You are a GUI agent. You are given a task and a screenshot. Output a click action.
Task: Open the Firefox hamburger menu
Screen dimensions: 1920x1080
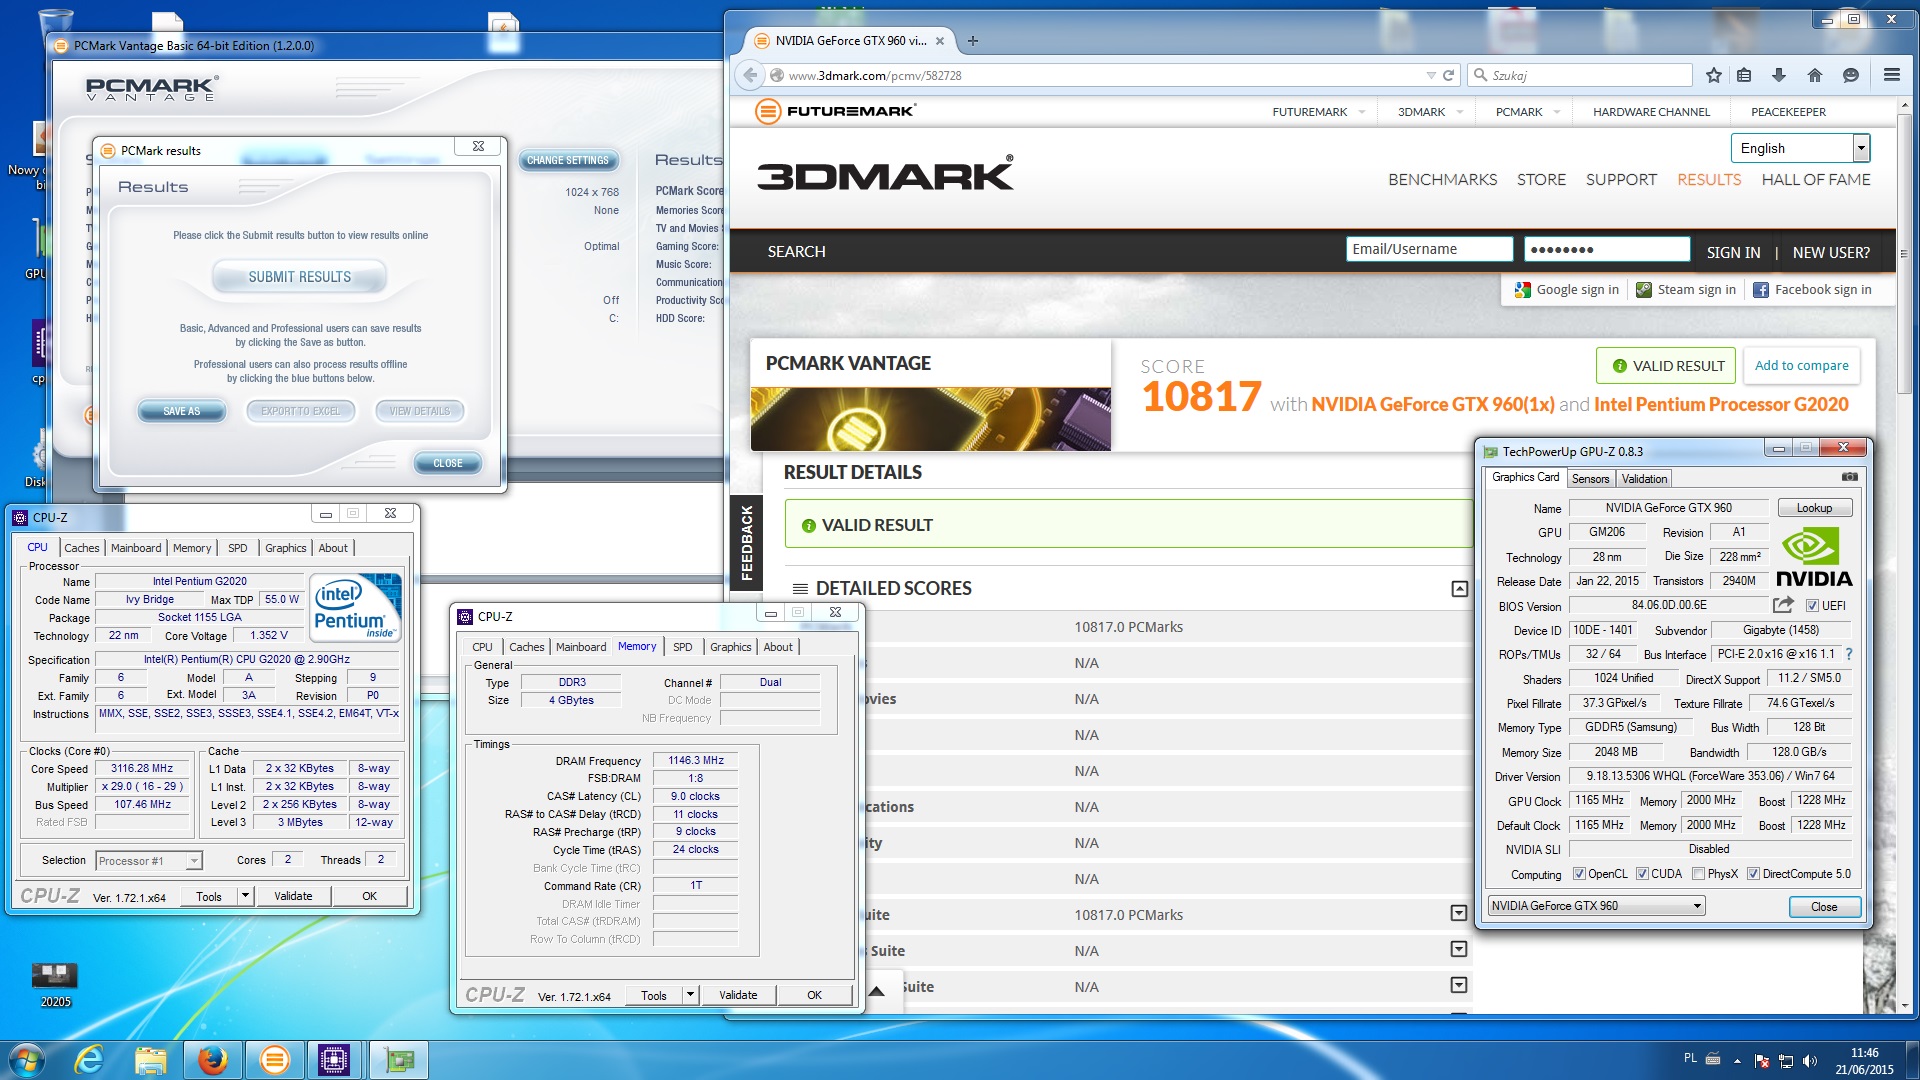pyautogui.click(x=1892, y=75)
